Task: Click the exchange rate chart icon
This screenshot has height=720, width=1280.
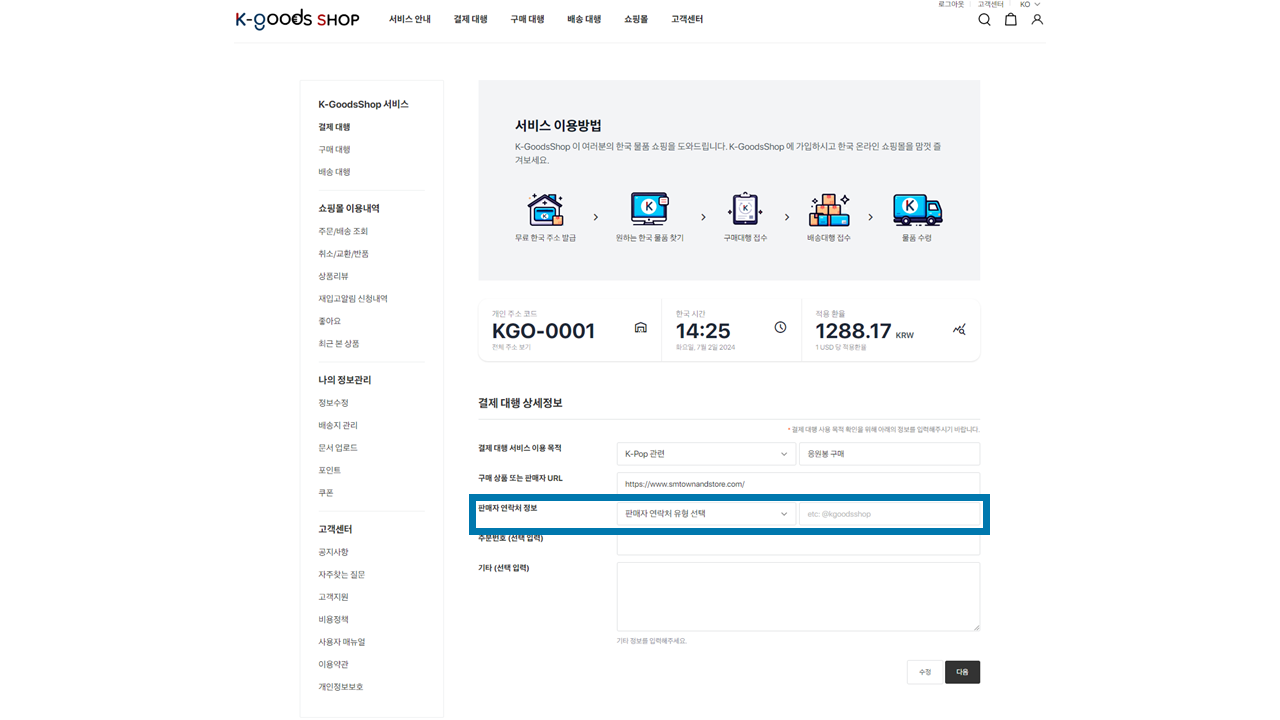Action: [960, 329]
